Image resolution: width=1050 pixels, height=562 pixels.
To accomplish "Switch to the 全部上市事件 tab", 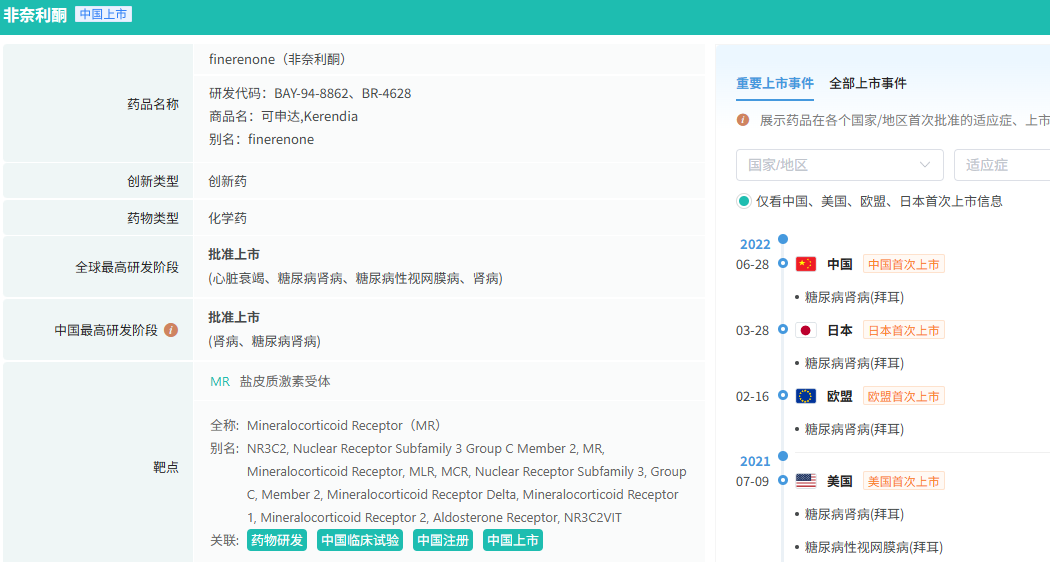I will coord(868,84).
